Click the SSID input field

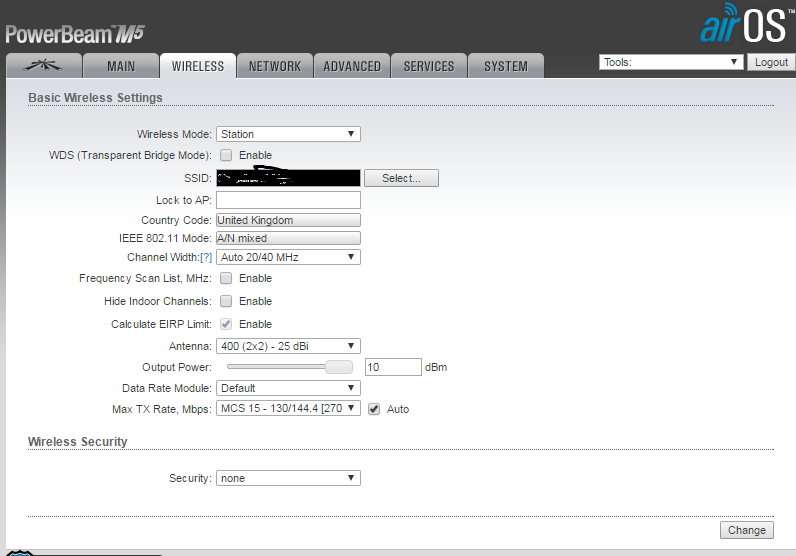(288, 178)
